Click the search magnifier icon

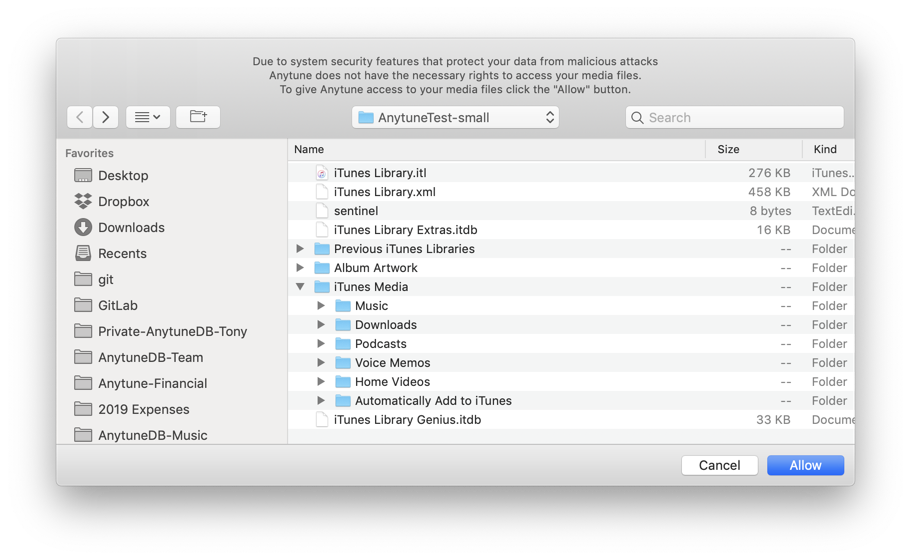637,118
